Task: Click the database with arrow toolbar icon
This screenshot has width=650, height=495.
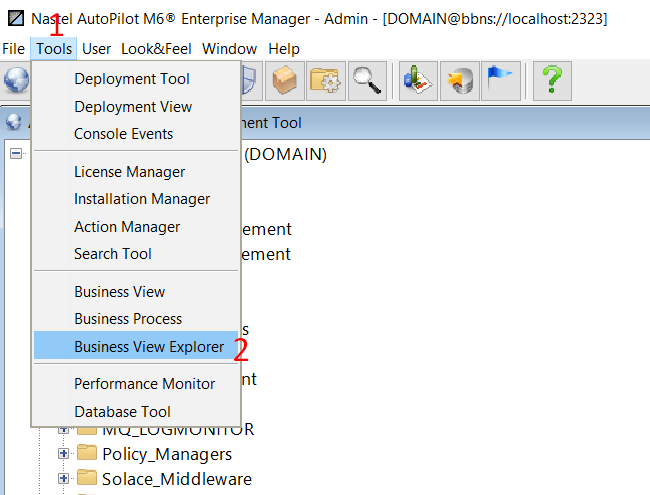Action: [x=460, y=81]
